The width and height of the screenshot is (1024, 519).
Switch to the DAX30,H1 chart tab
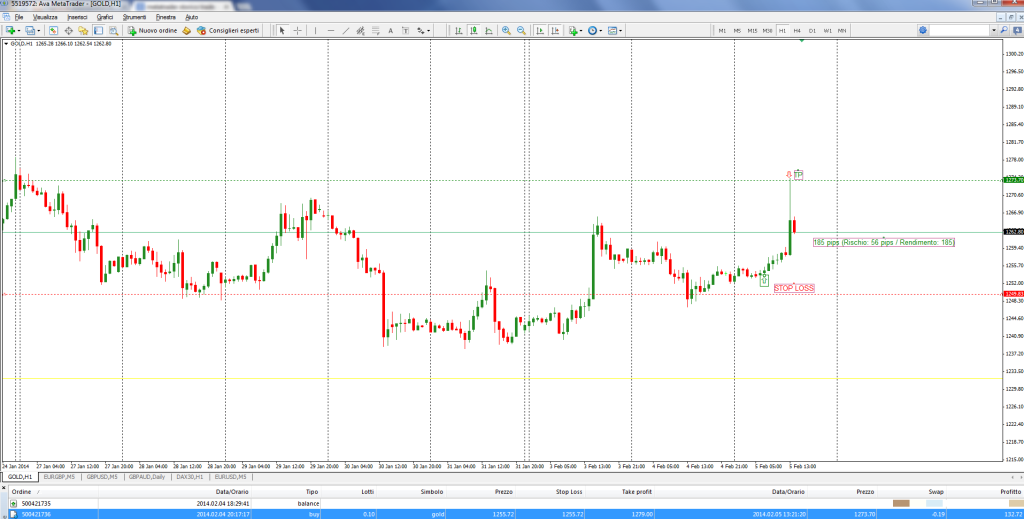(x=191, y=477)
